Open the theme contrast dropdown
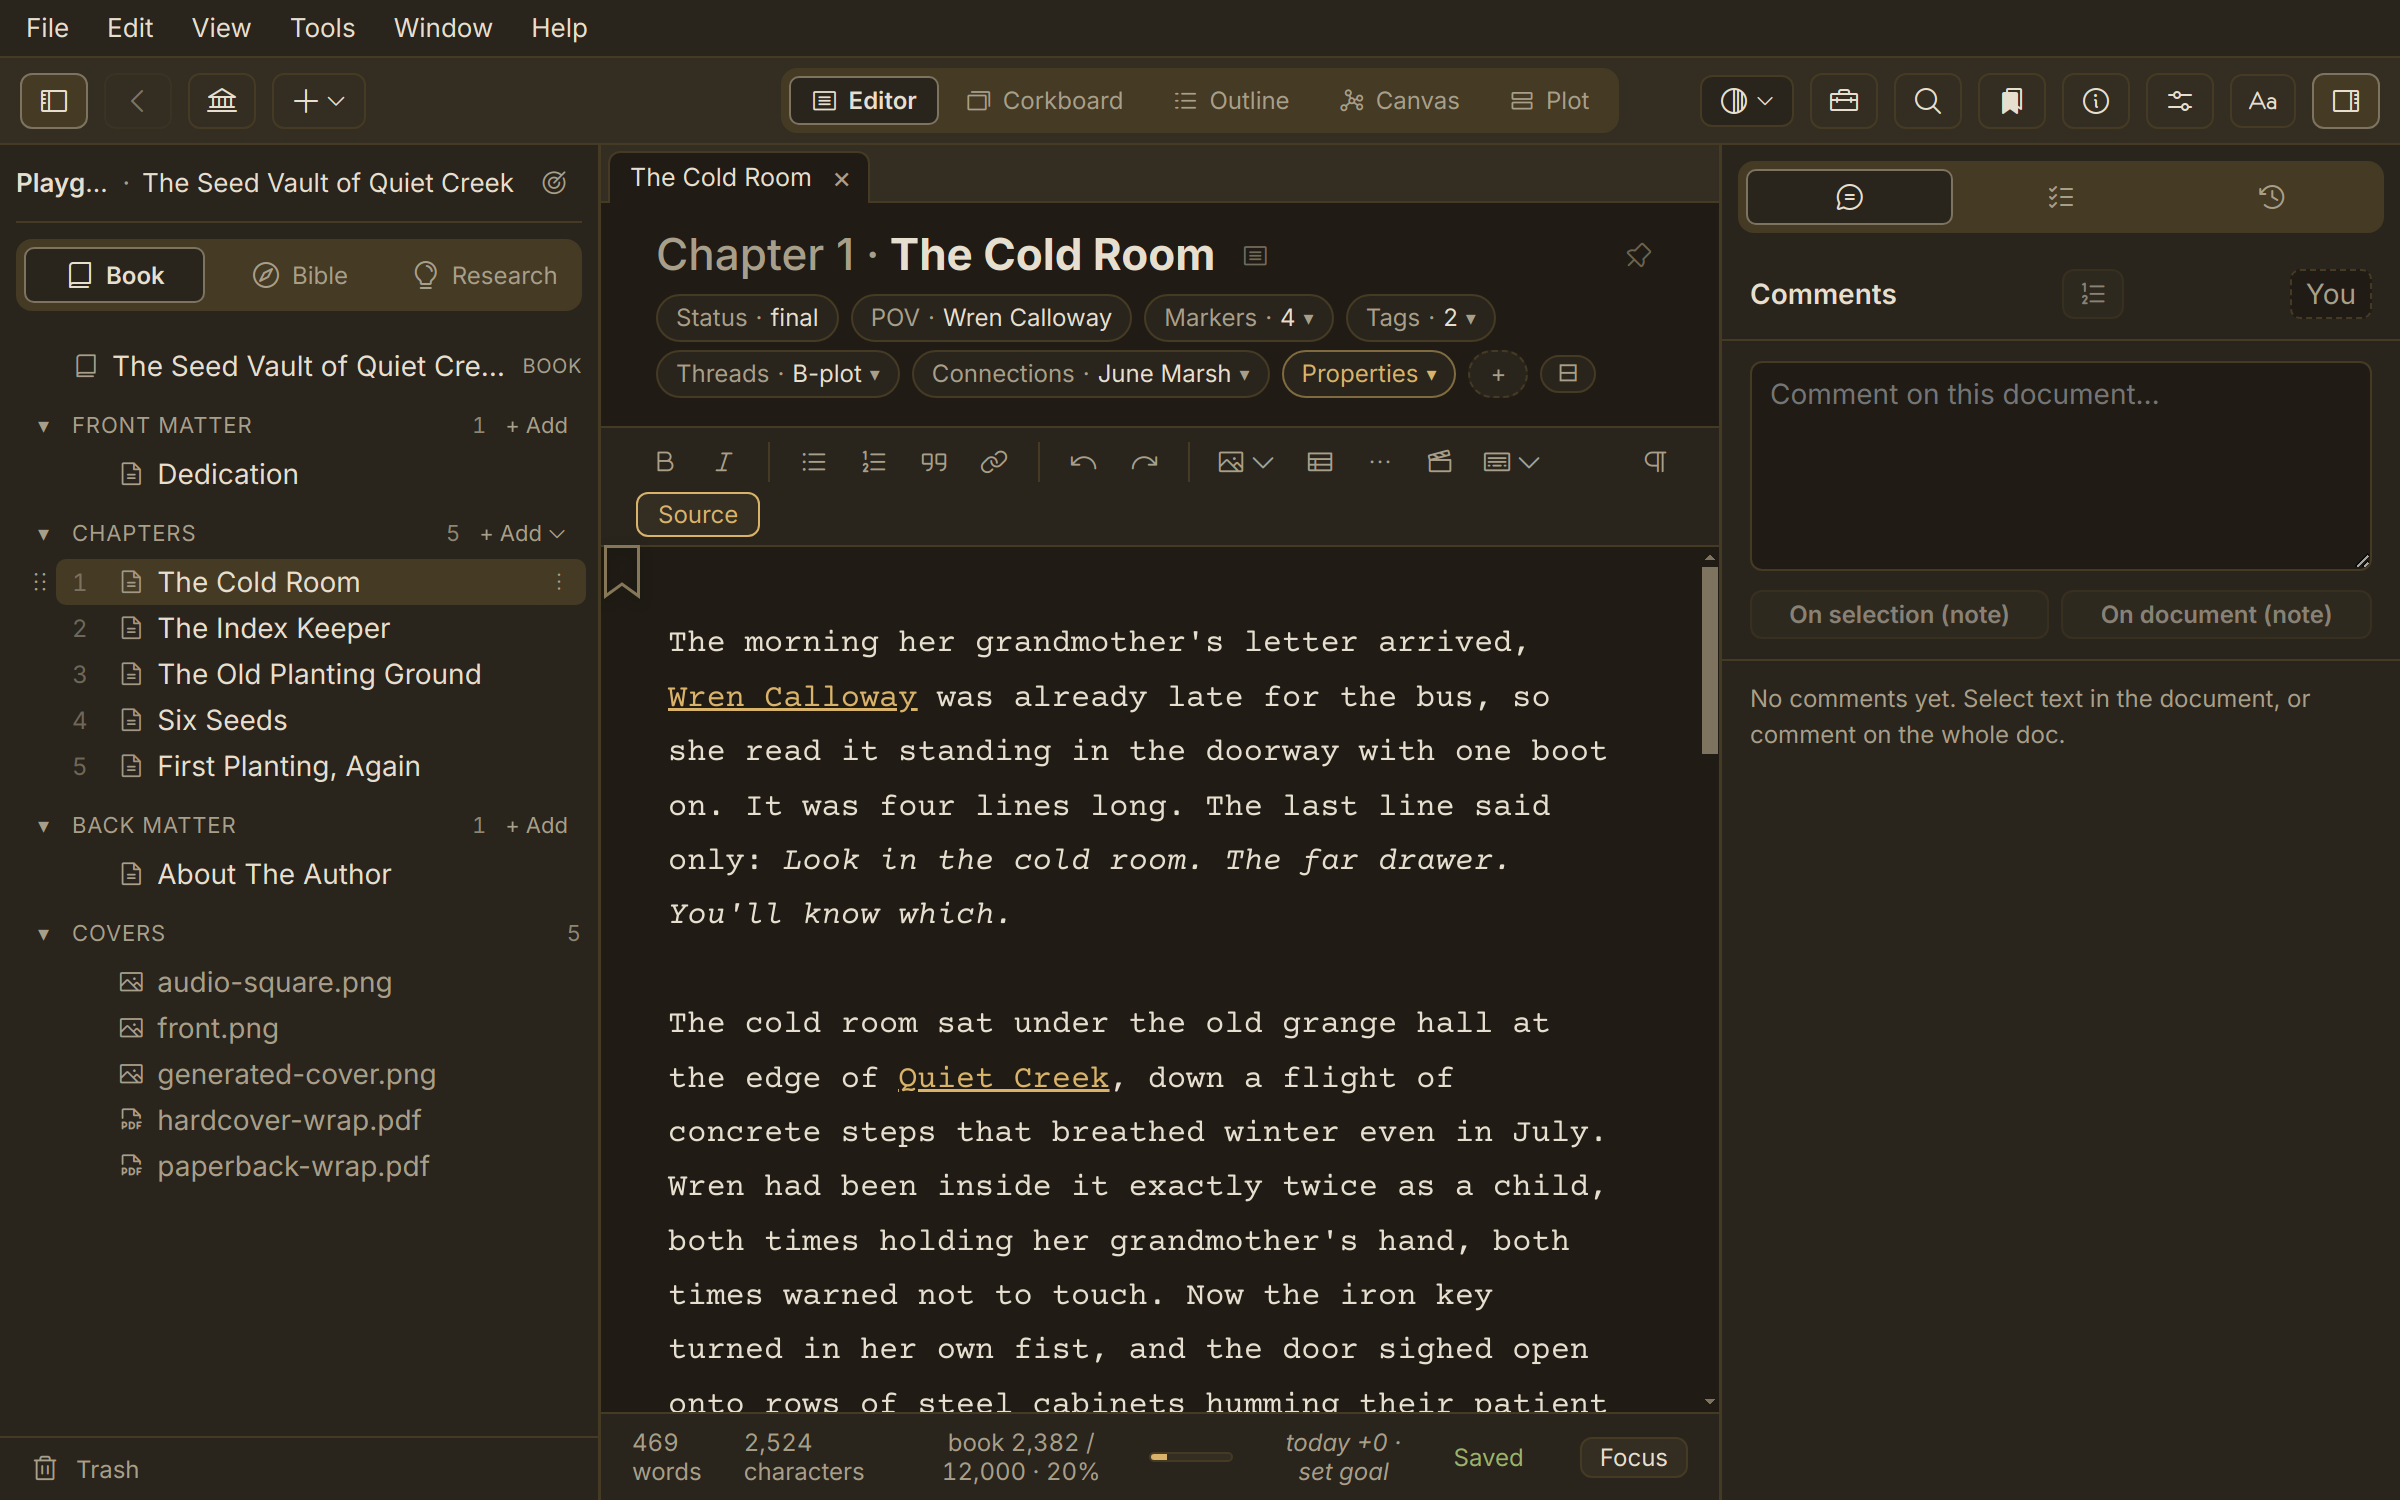Image resolution: width=2400 pixels, height=1500 pixels. pyautogui.click(x=1747, y=101)
